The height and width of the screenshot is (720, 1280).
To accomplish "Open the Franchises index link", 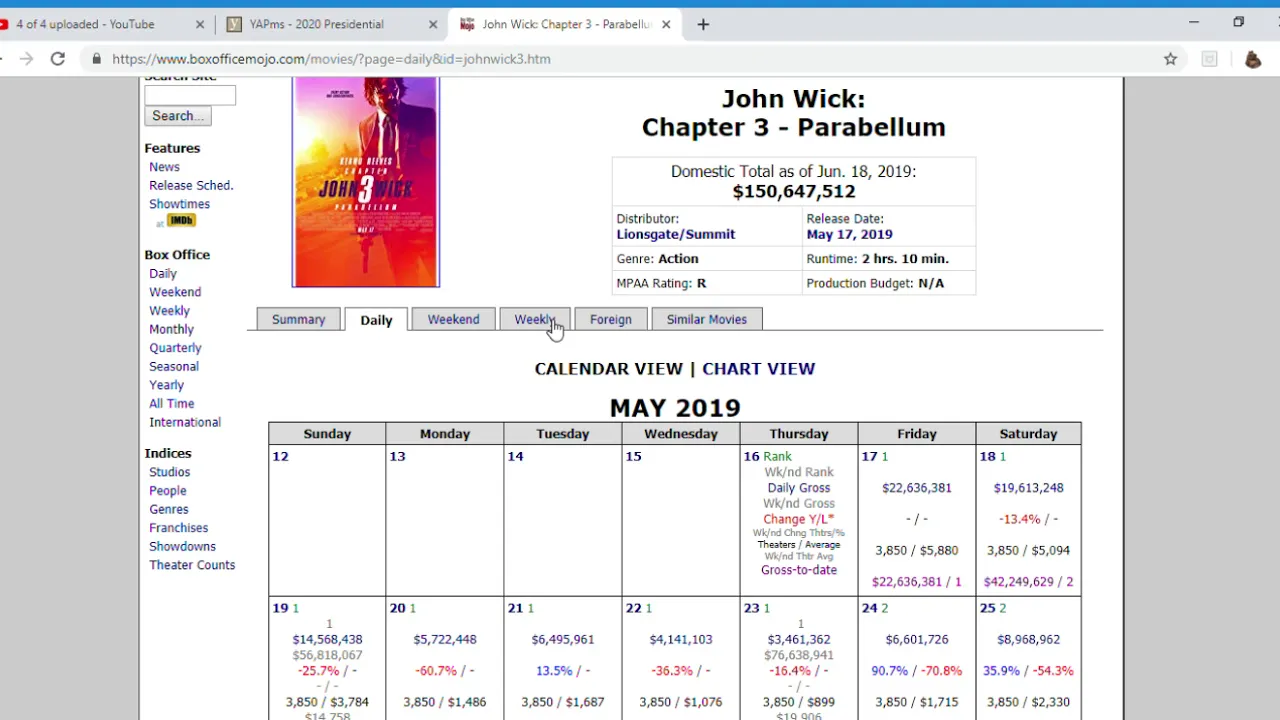I will pyautogui.click(x=178, y=528).
